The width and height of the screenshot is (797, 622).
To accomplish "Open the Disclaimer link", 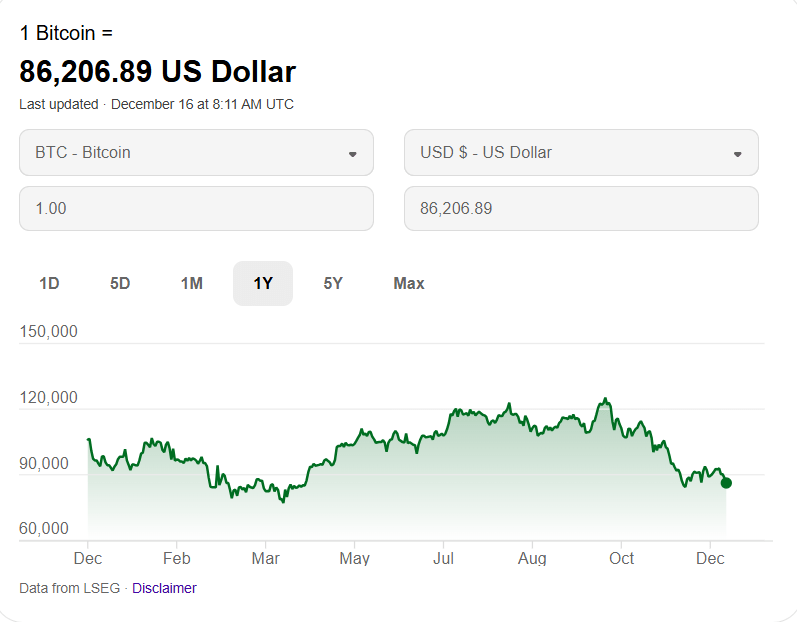I will click(164, 588).
